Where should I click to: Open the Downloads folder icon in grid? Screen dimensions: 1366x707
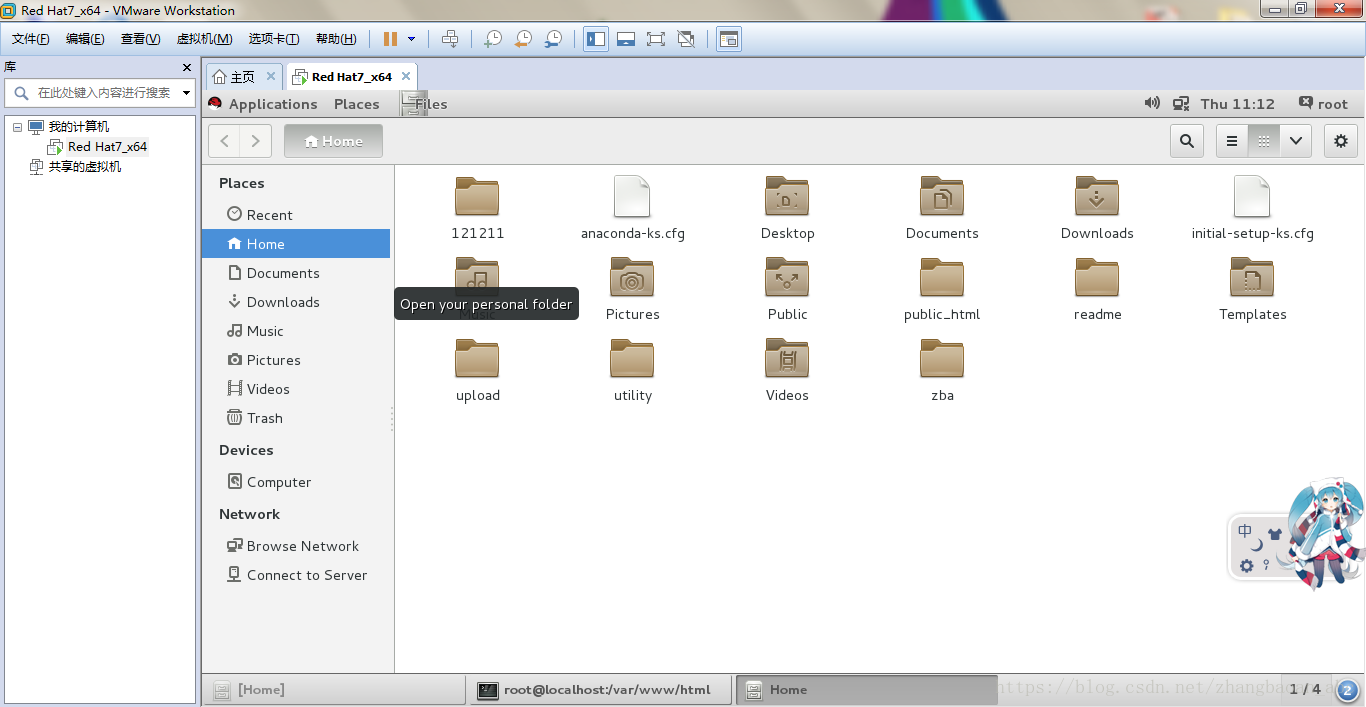[1097, 197]
